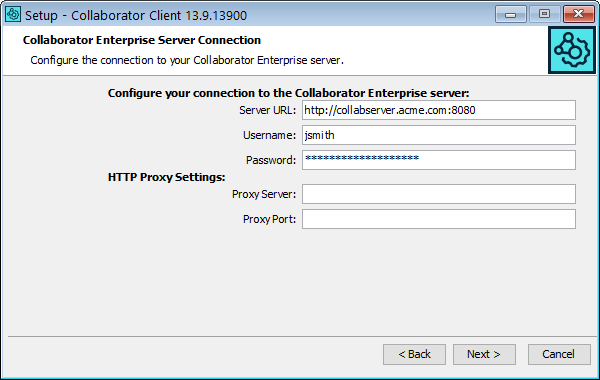Screen dimensions: 600x380
Task: Go back with the < Back button
Action: tap(414, 354)
